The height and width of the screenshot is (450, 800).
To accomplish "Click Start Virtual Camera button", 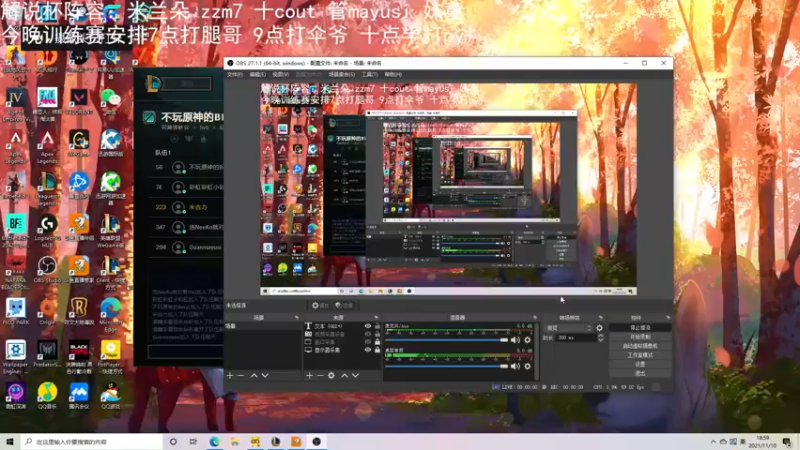I will [640, 346].
